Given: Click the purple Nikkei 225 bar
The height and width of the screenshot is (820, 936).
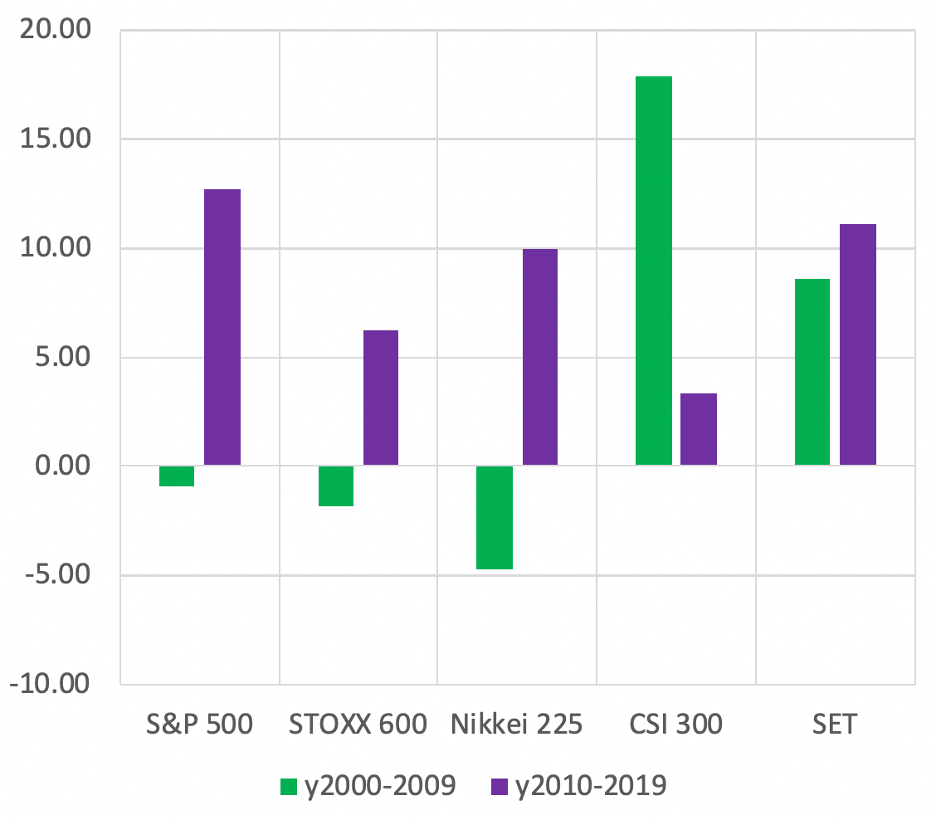Looking at the screenshot, I should [x=540, y=357].
